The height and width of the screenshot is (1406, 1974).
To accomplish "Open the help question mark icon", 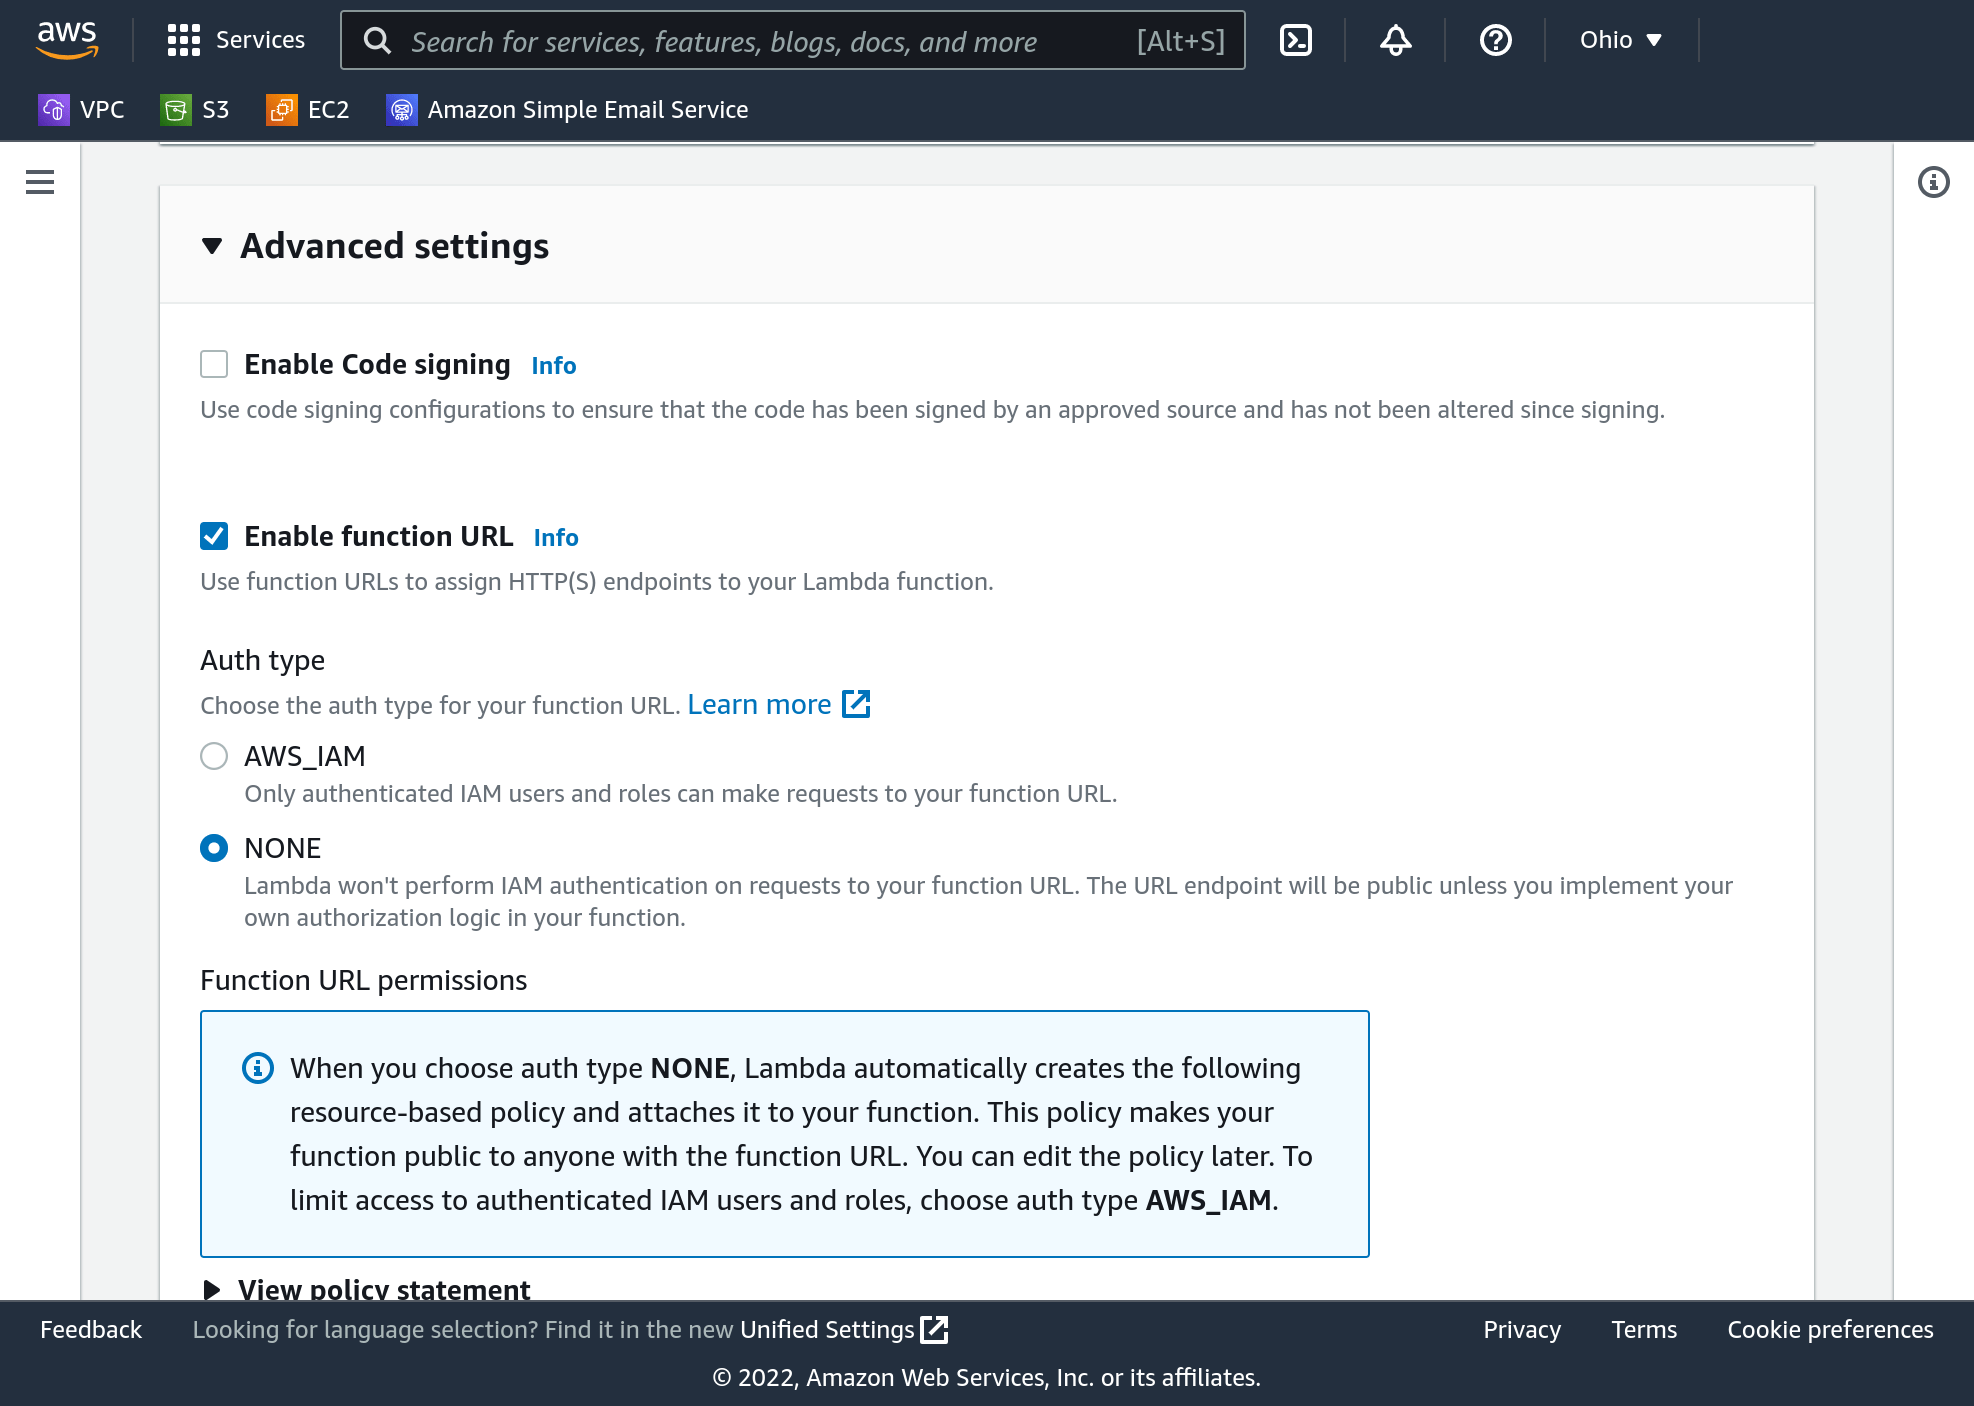I will (1494, 40).
